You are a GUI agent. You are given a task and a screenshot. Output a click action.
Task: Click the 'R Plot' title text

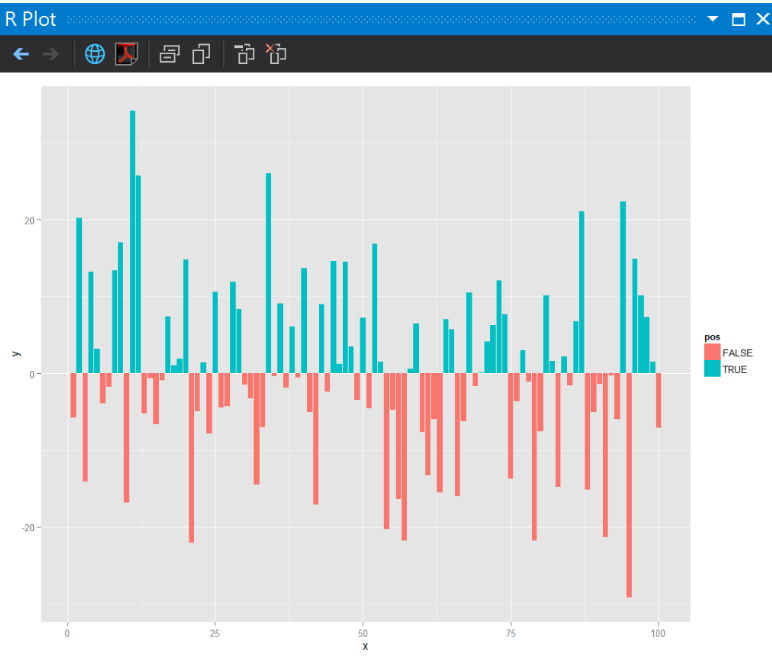click(31, 19)
